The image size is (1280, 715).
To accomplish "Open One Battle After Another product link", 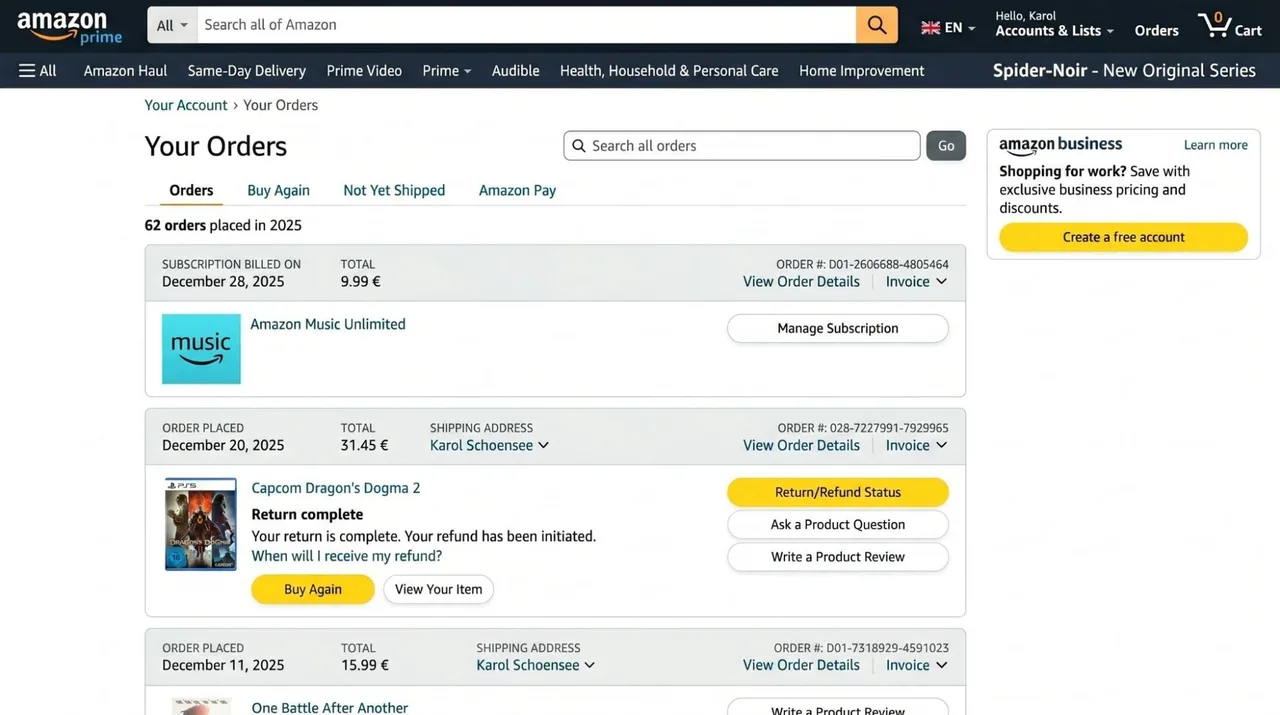I will click(330, 708).
